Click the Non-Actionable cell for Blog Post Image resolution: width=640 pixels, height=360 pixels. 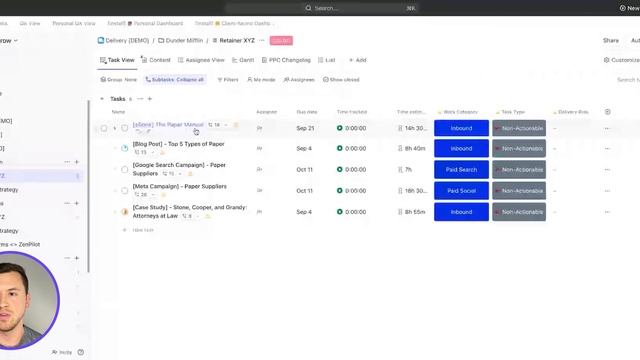tap(519, 149)
